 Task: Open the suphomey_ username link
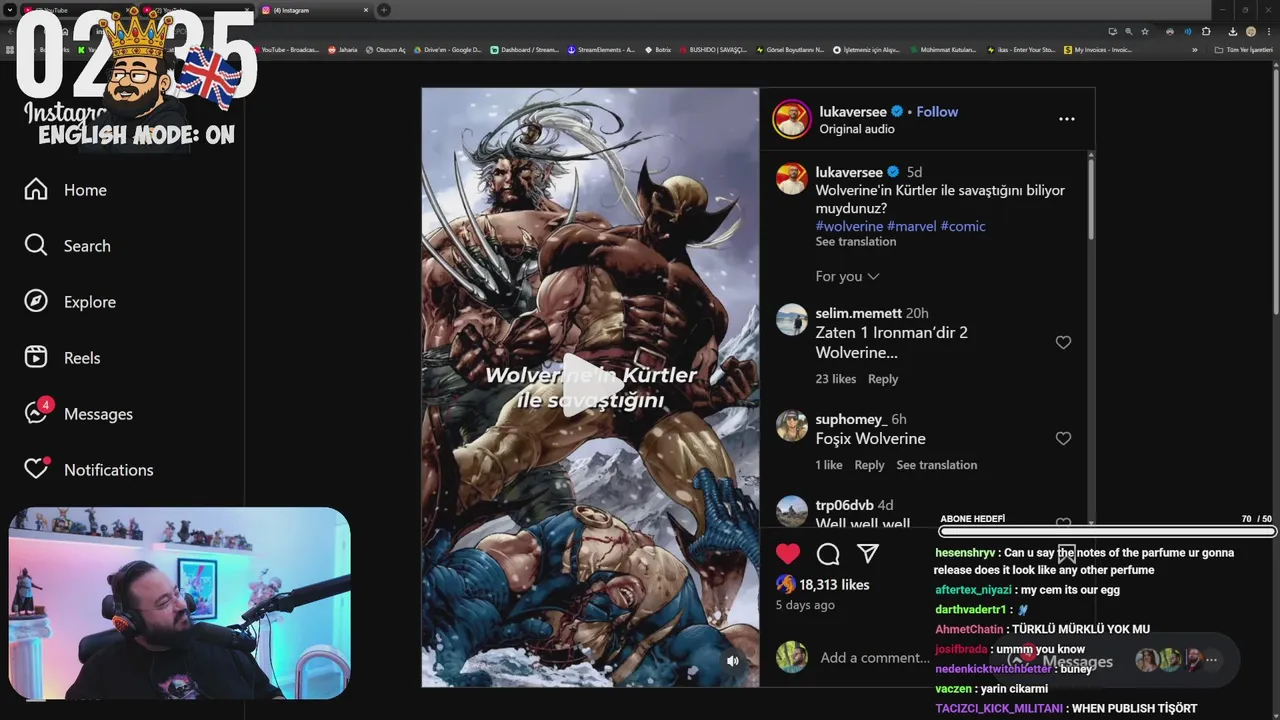coord(851,419)
